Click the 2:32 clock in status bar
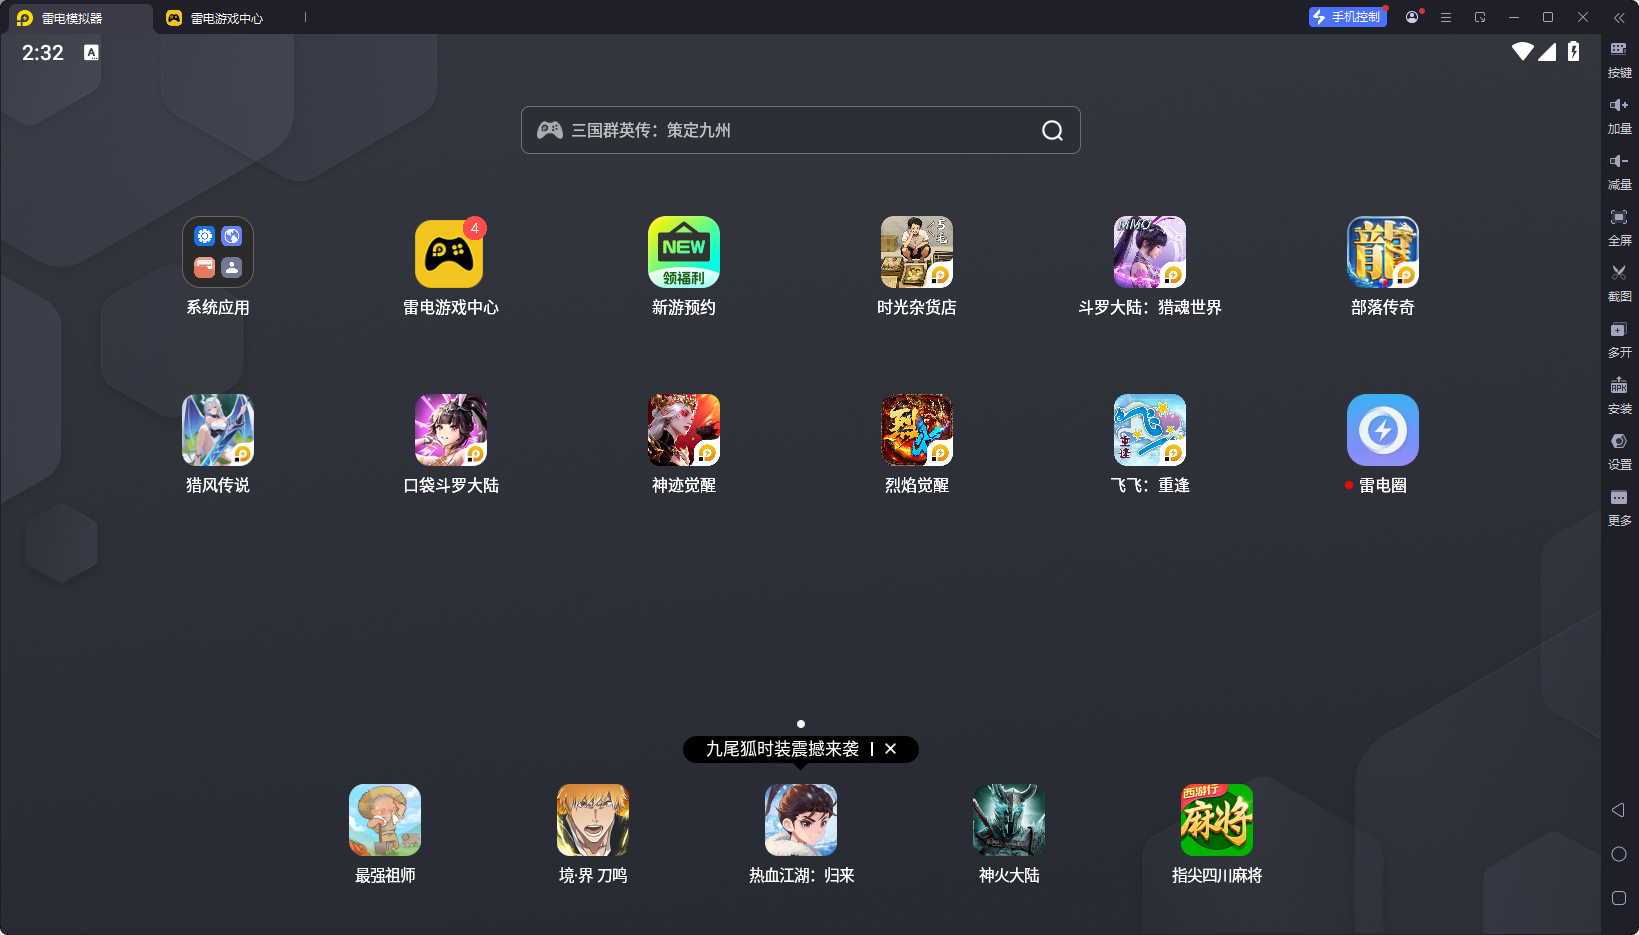 43,53
